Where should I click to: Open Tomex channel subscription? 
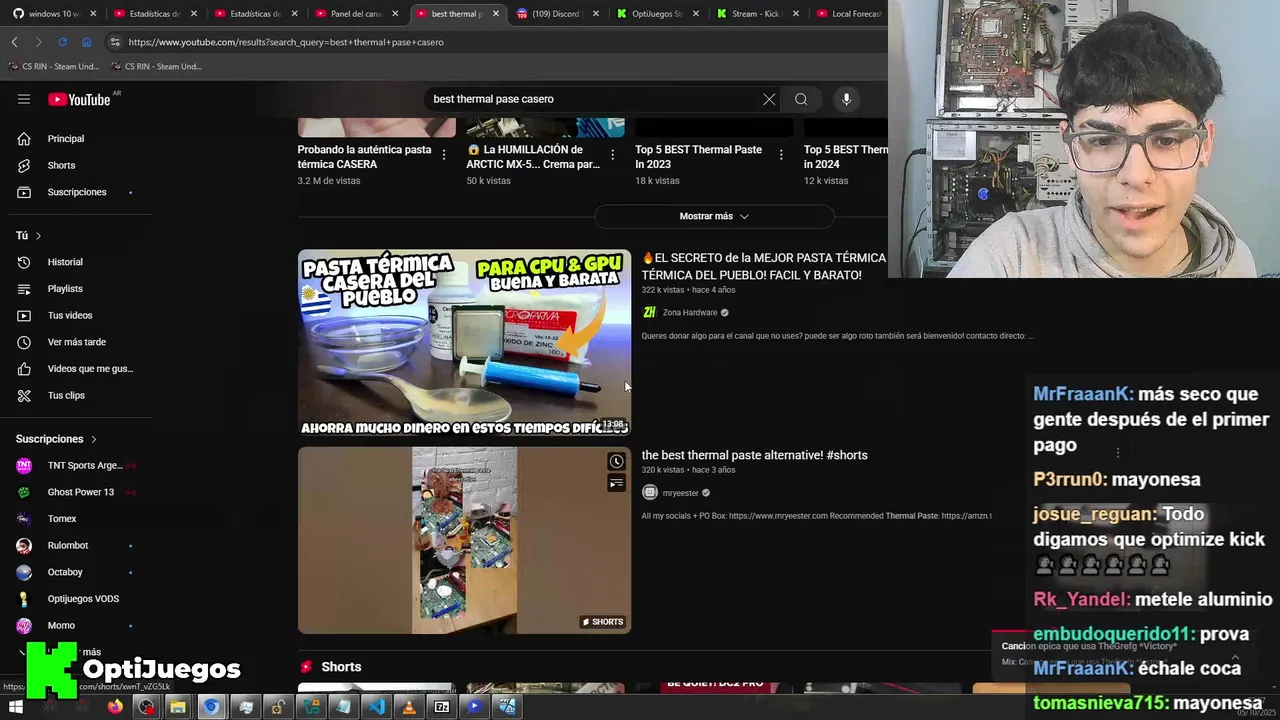[62, 519]
